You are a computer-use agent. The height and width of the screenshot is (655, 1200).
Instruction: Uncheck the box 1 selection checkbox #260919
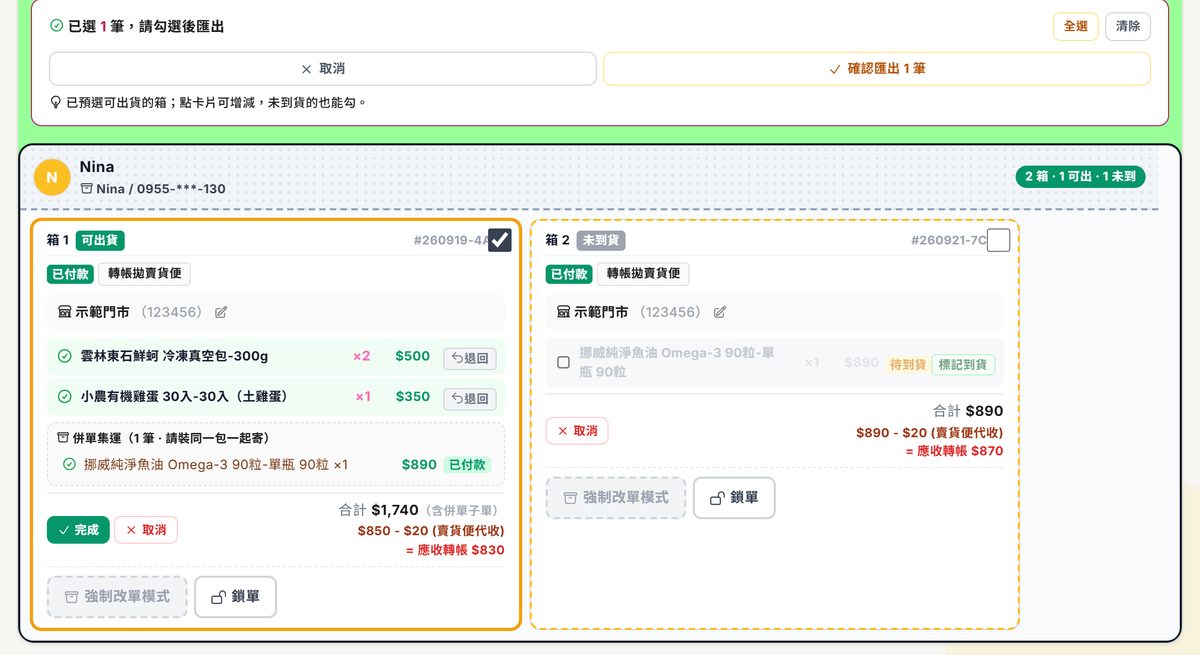tap(500, 240)
